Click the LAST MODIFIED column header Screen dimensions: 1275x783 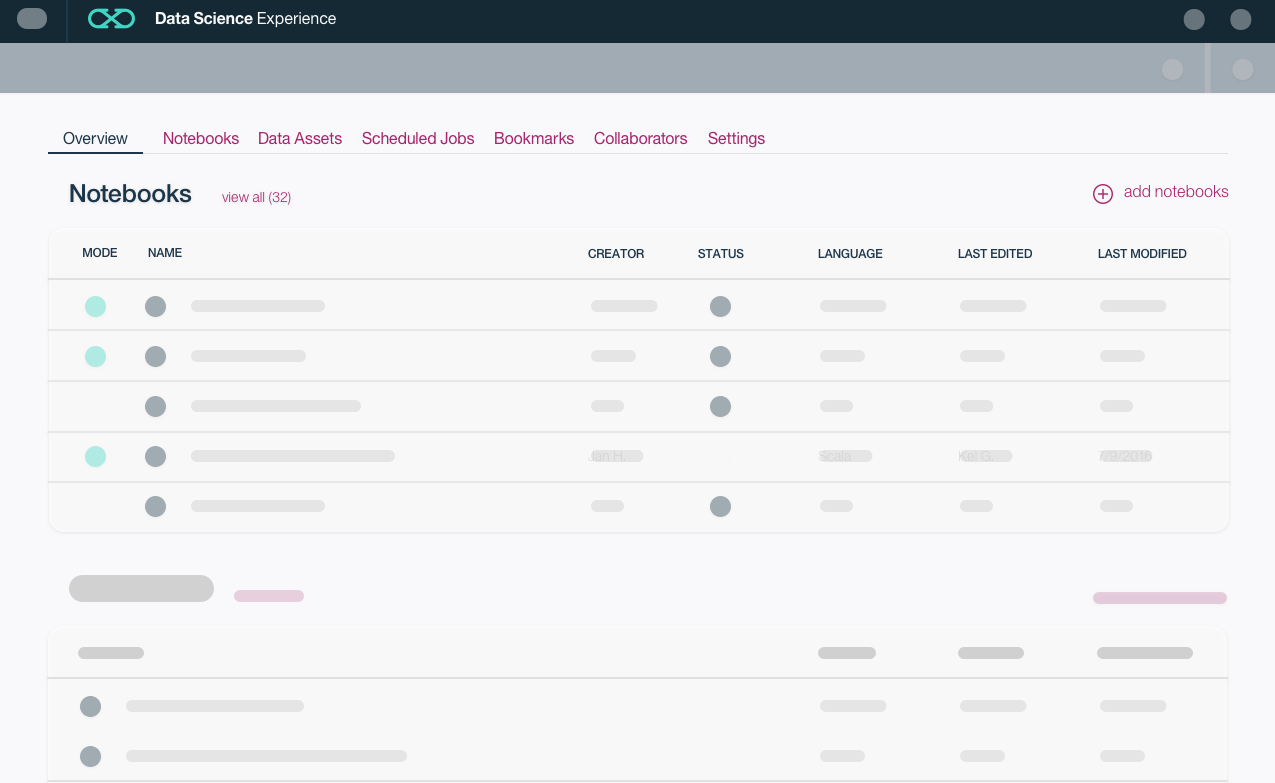(1142, 254)
